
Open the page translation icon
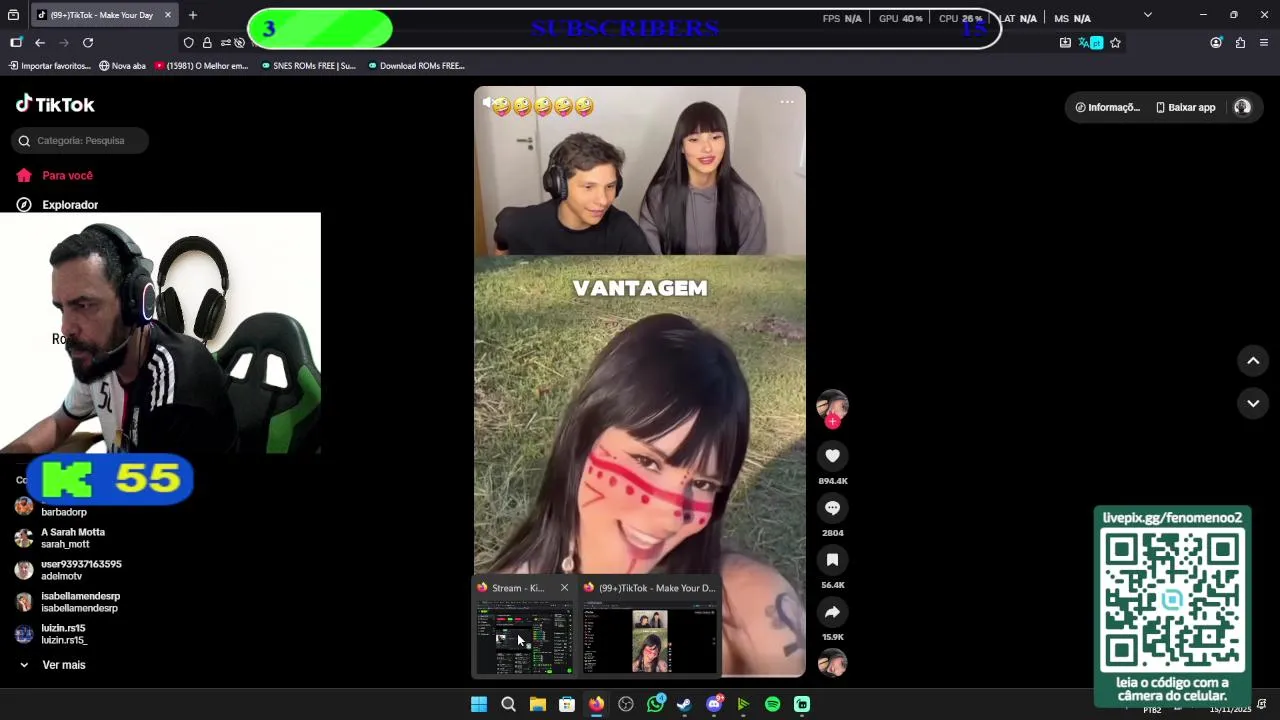click(1090, 43)
